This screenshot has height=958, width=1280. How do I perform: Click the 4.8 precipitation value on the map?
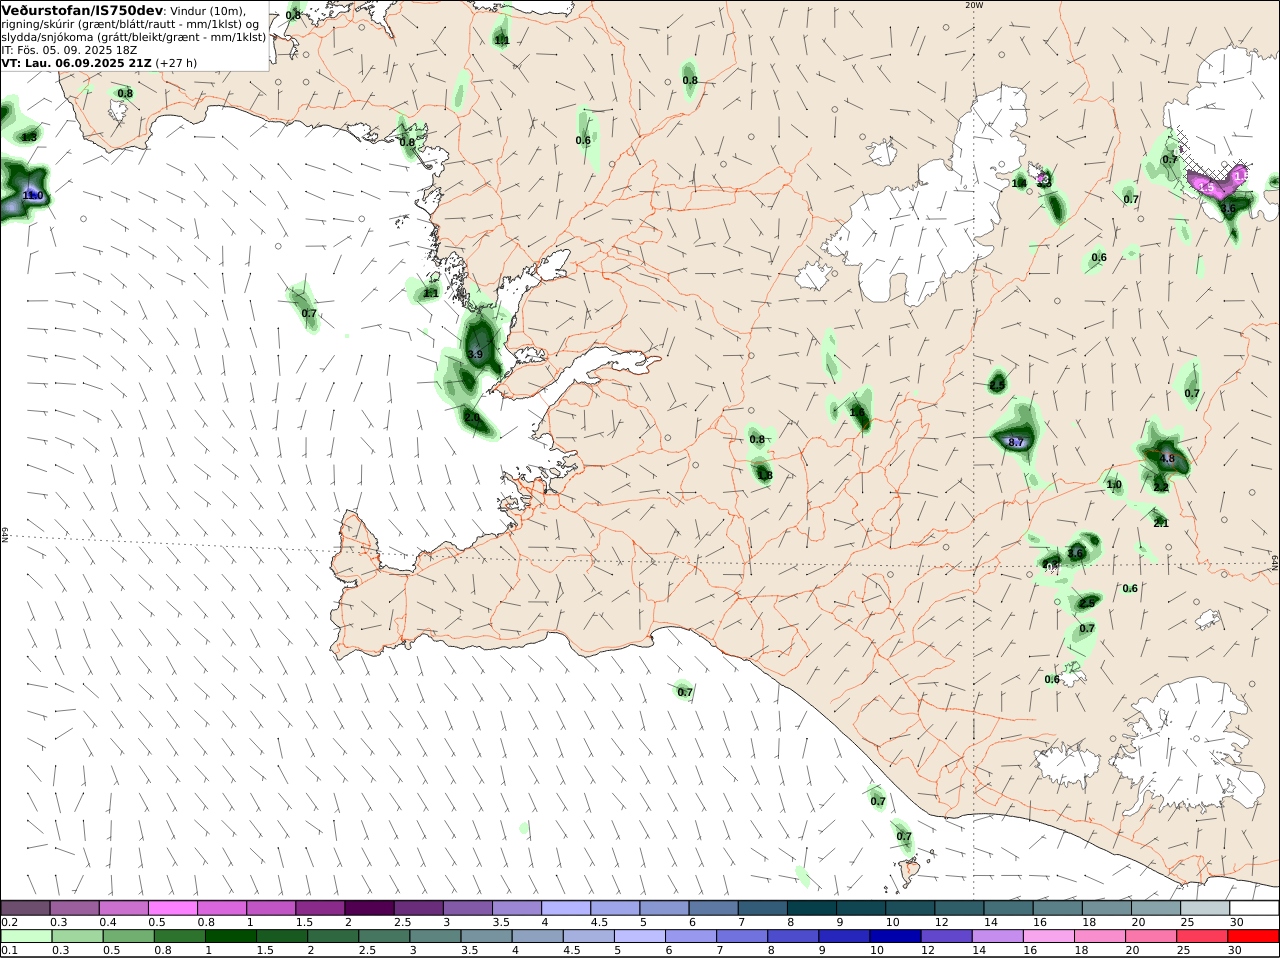(x=1166, y=459)
